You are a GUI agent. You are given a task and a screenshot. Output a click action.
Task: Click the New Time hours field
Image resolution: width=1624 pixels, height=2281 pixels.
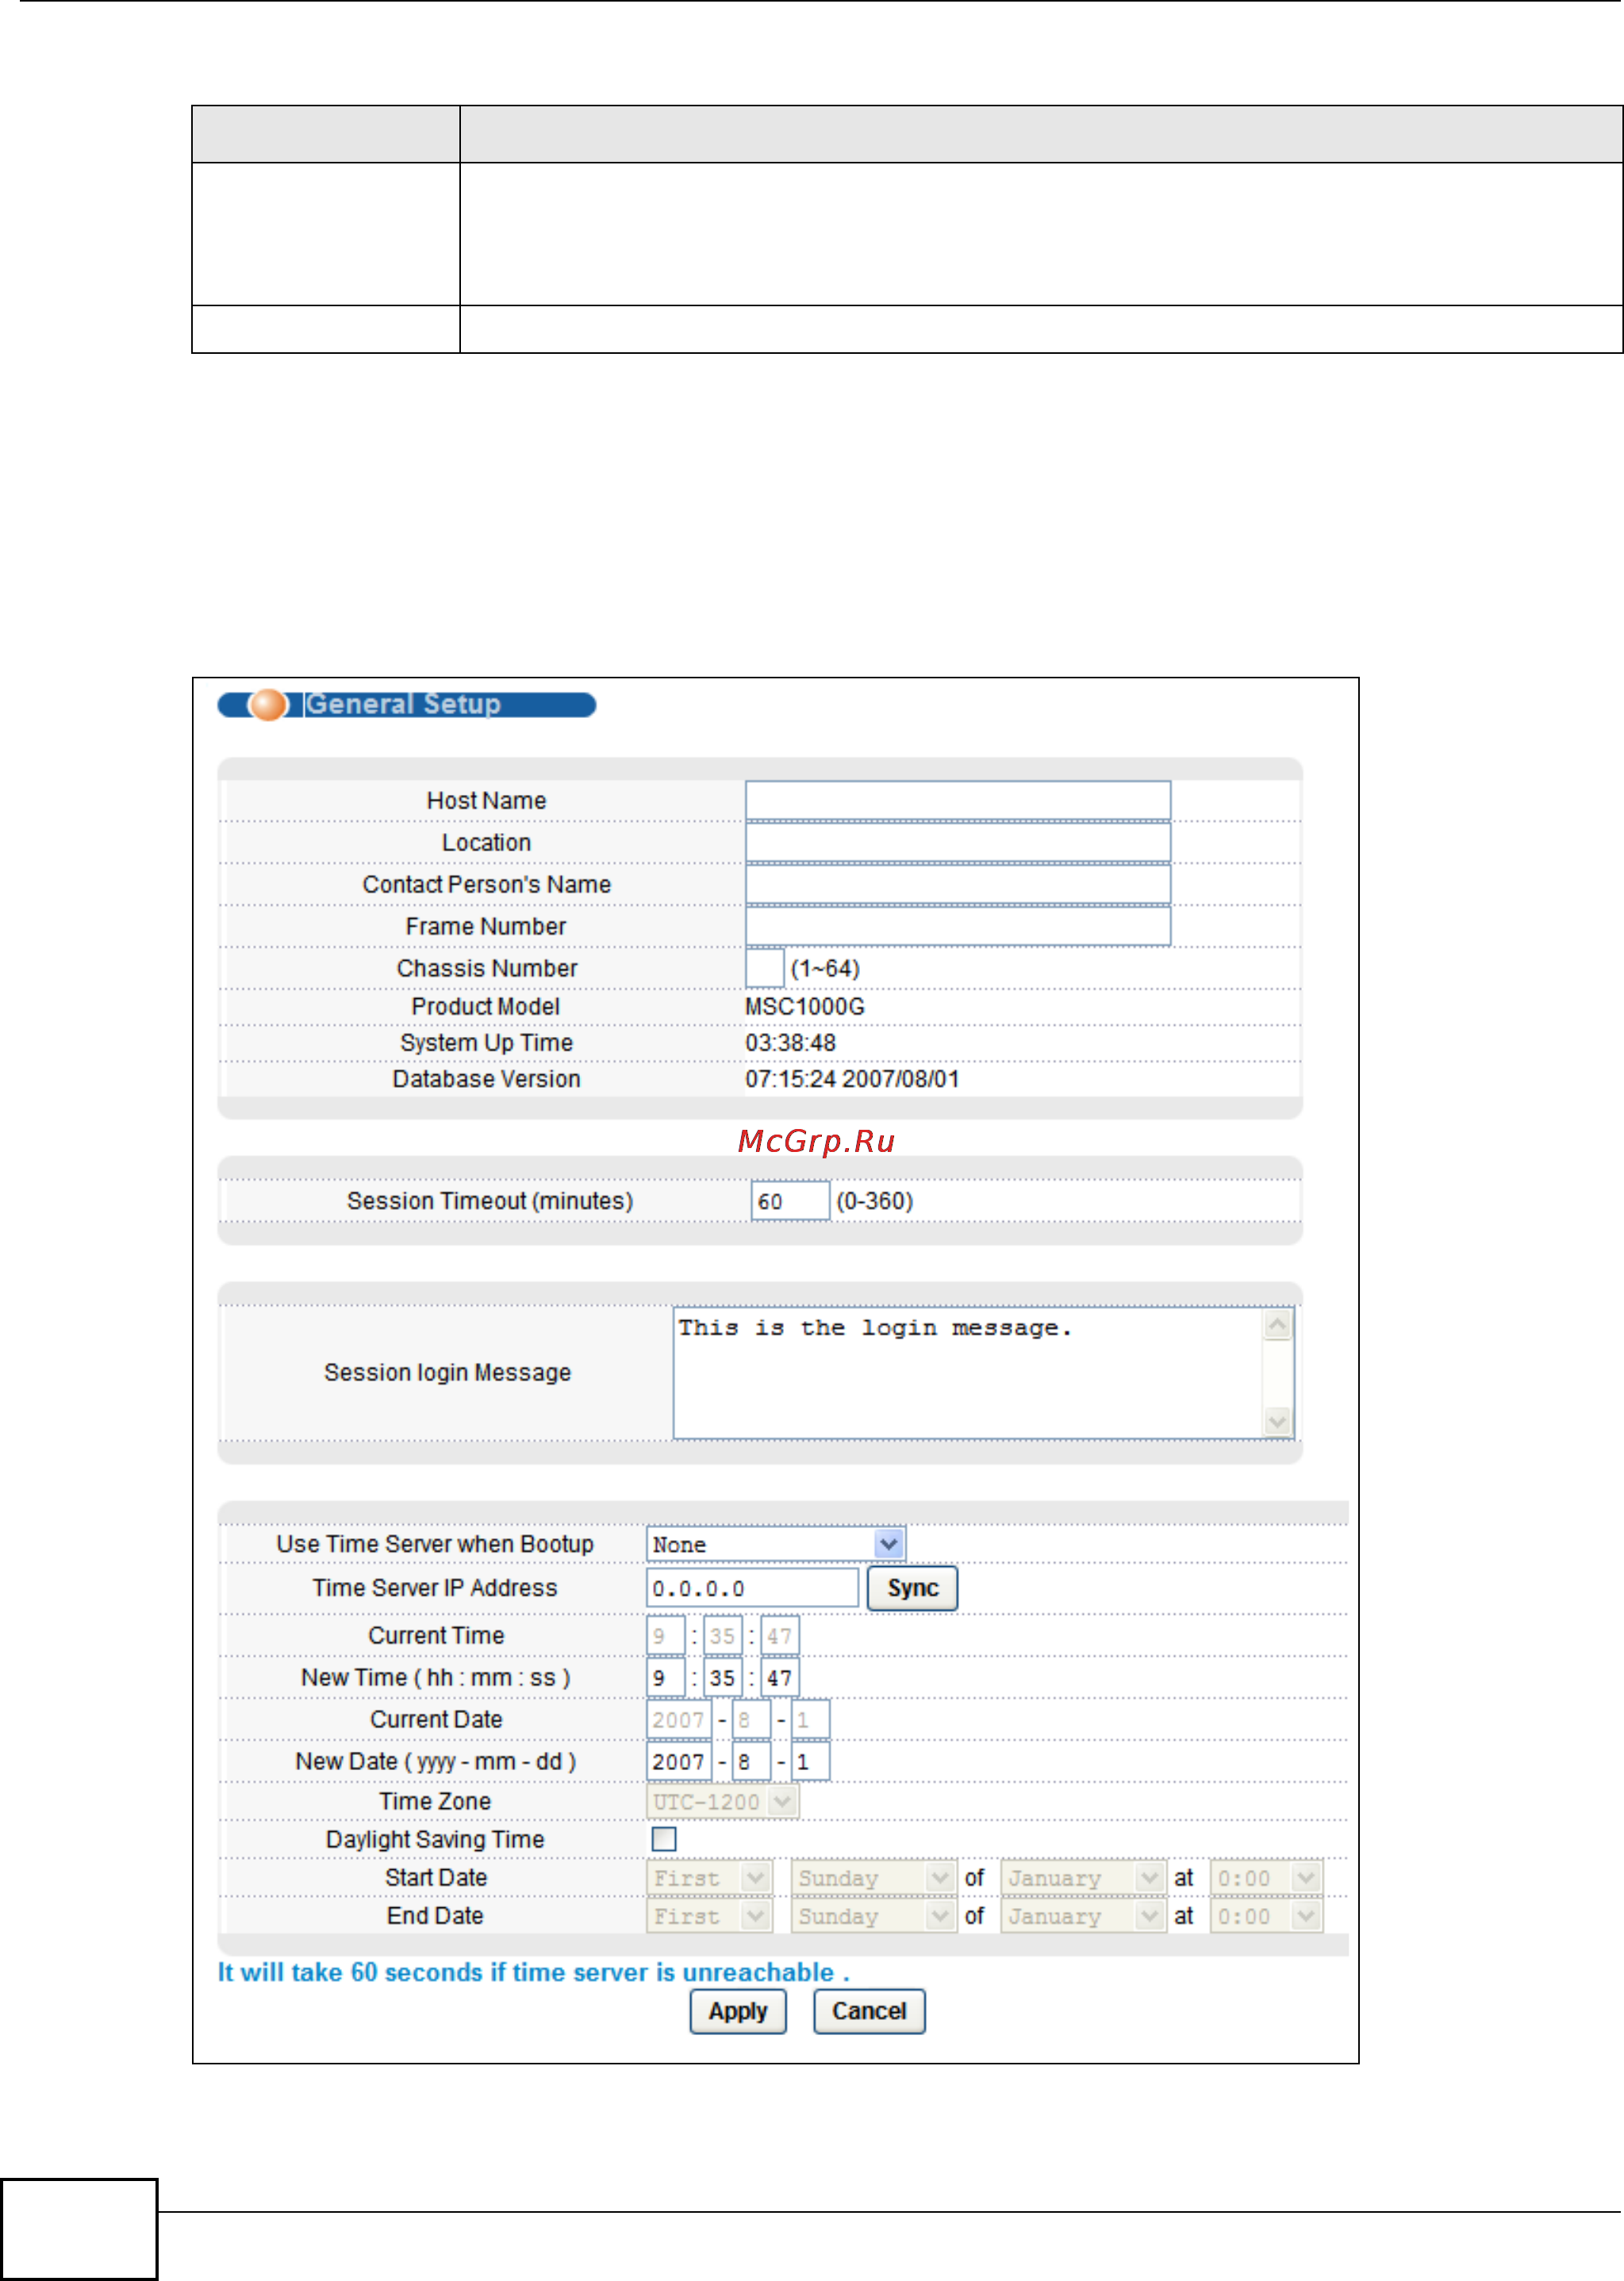pos(665,1678)
